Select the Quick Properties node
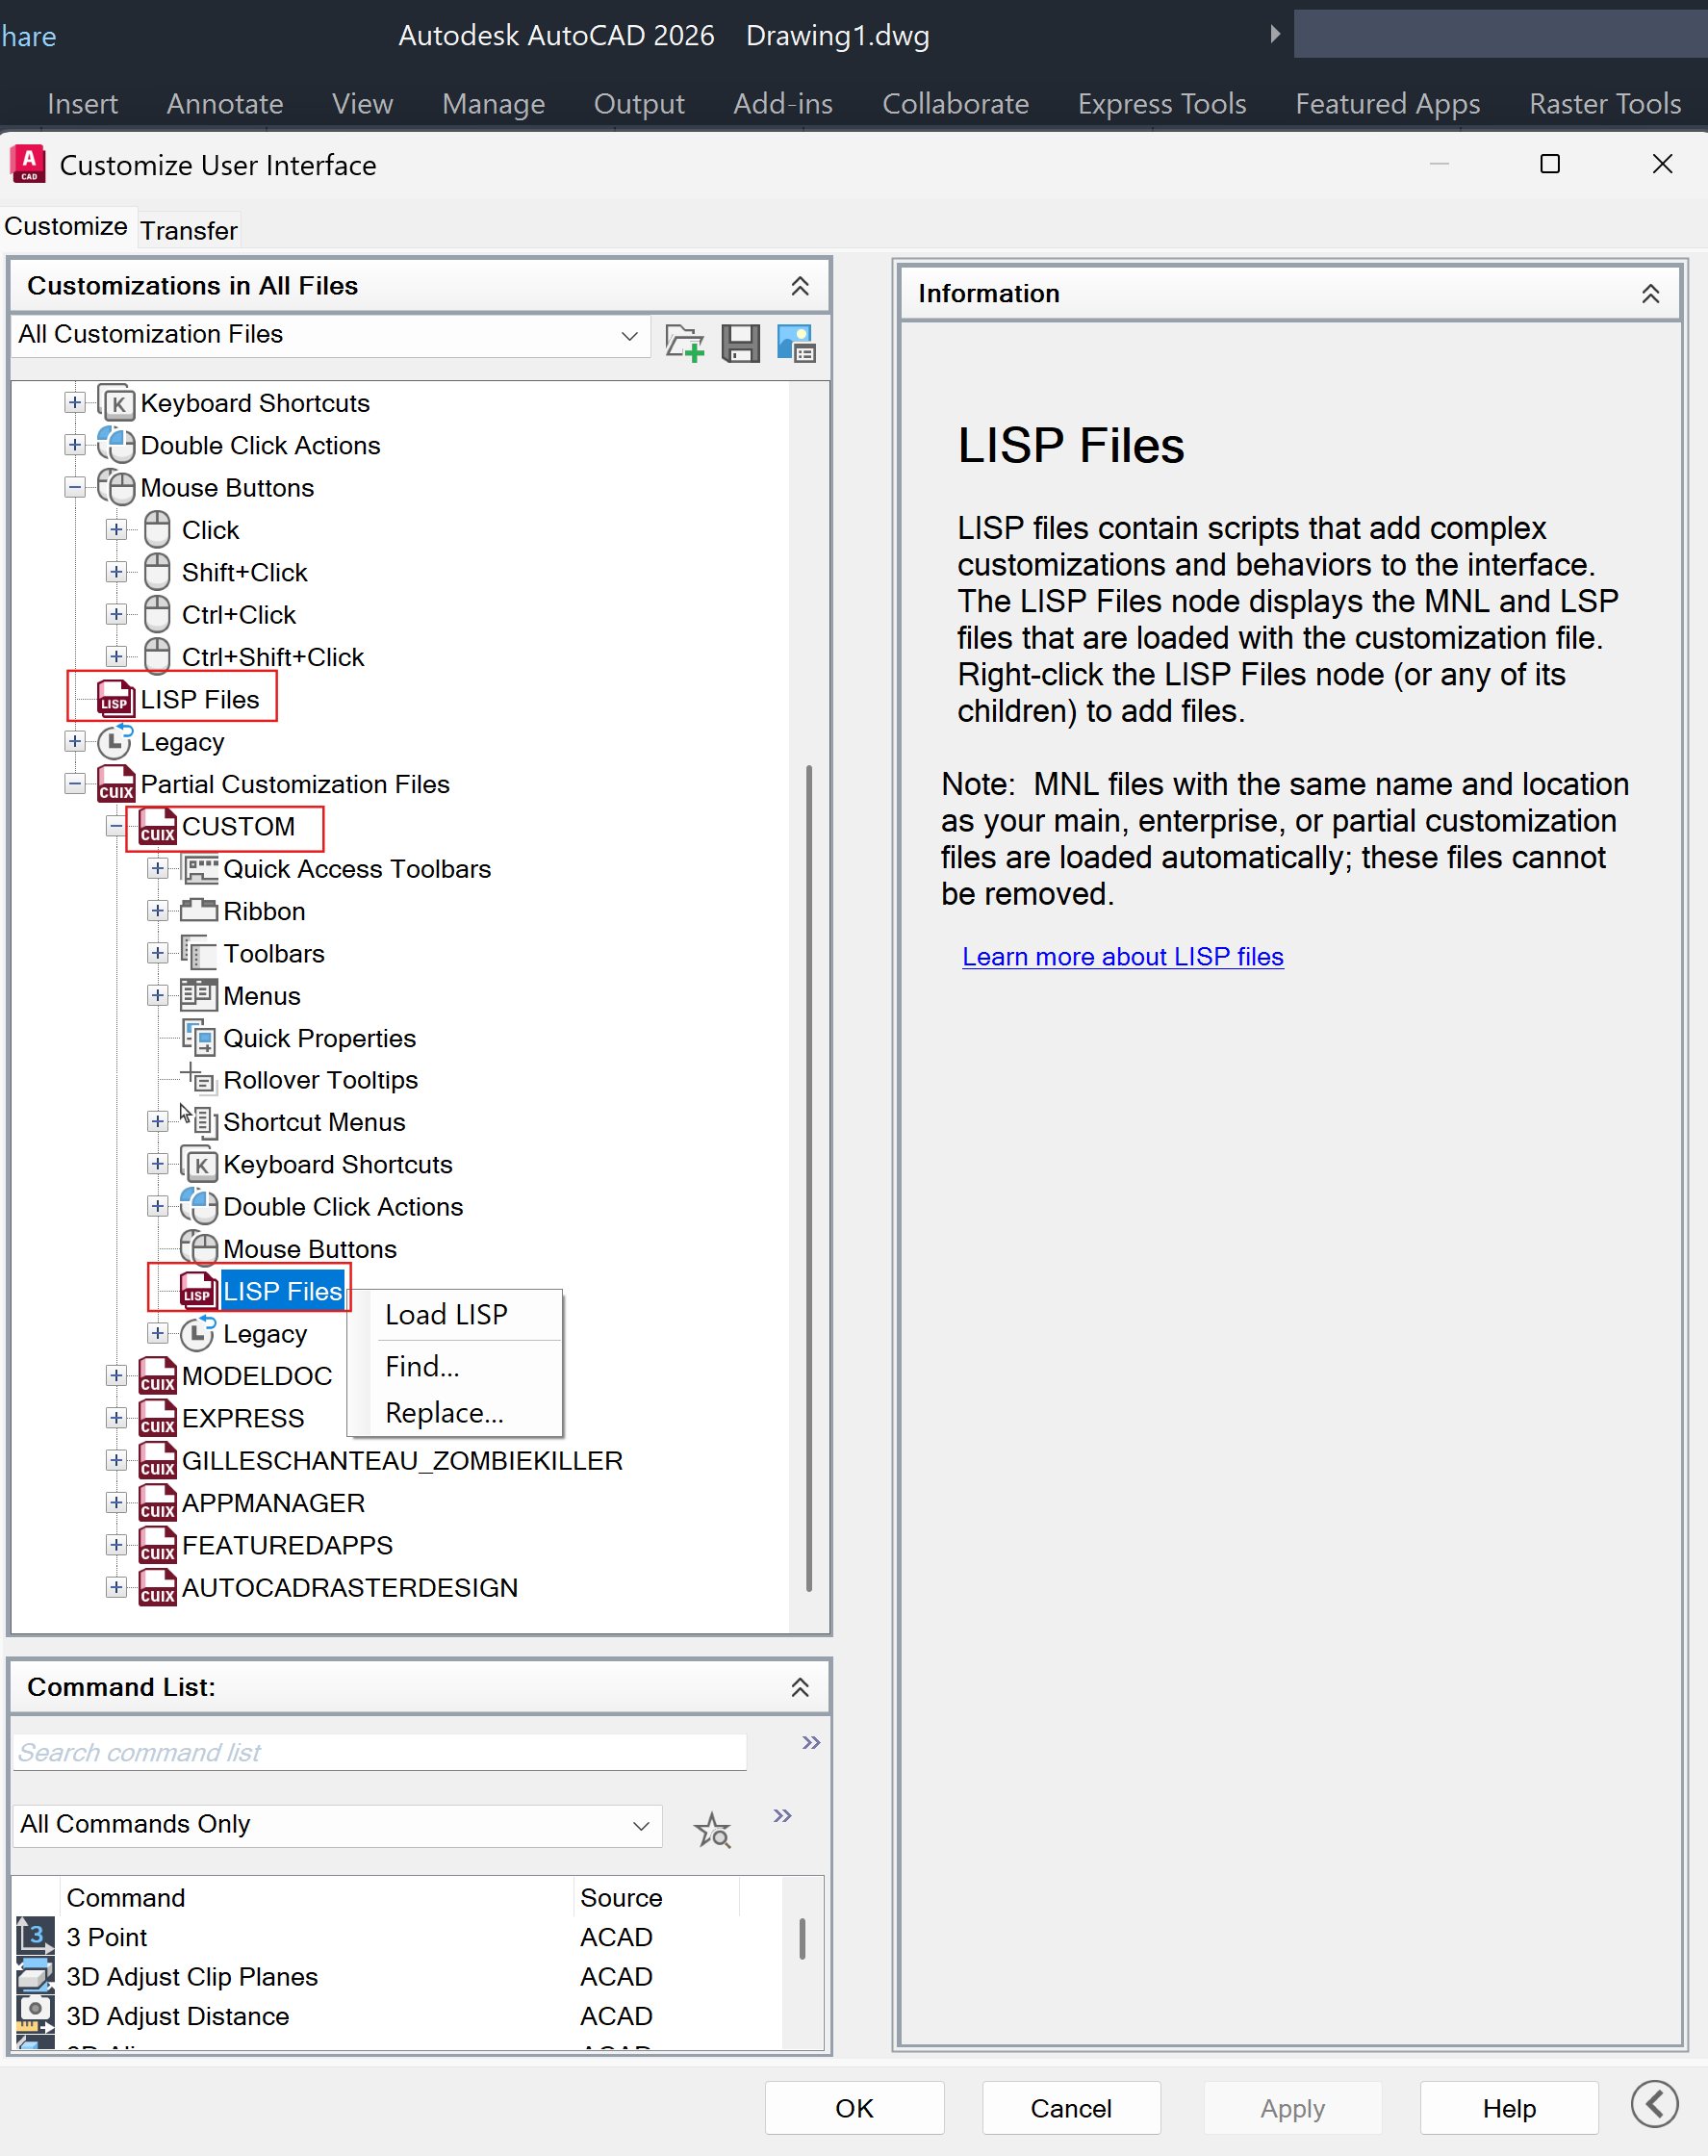 click(320, 1038)
